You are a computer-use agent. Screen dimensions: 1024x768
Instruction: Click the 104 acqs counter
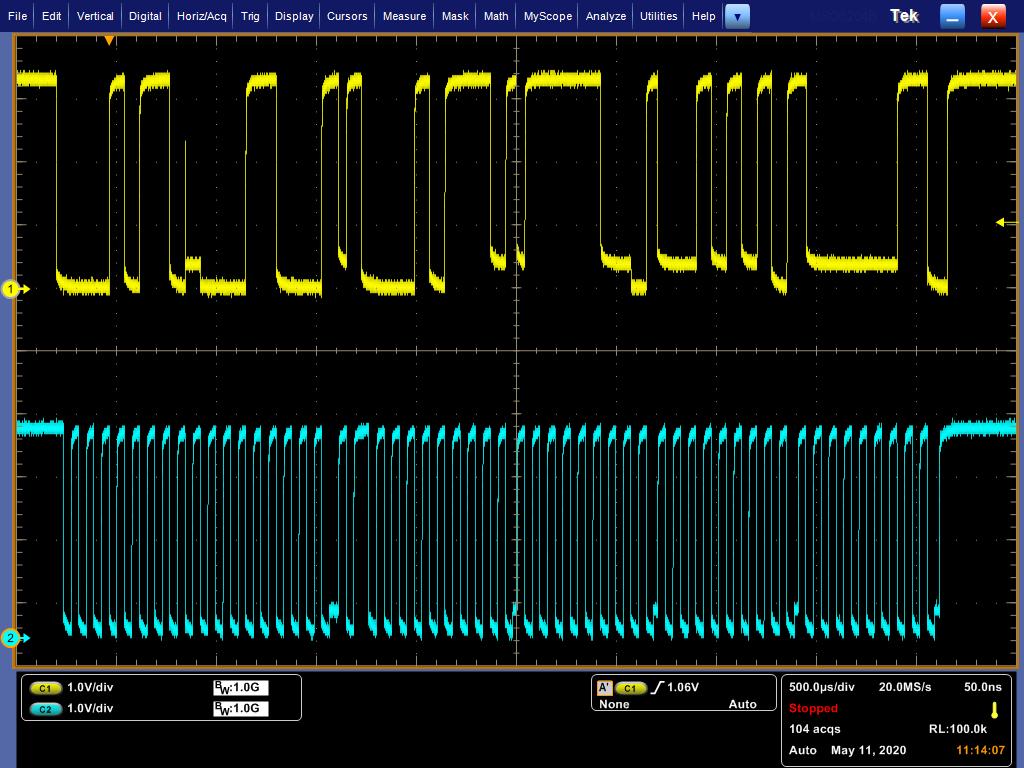coord(814,729)
